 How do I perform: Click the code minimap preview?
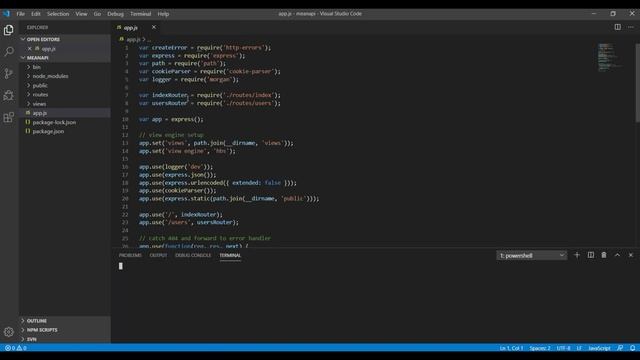(x=609, y=57)
